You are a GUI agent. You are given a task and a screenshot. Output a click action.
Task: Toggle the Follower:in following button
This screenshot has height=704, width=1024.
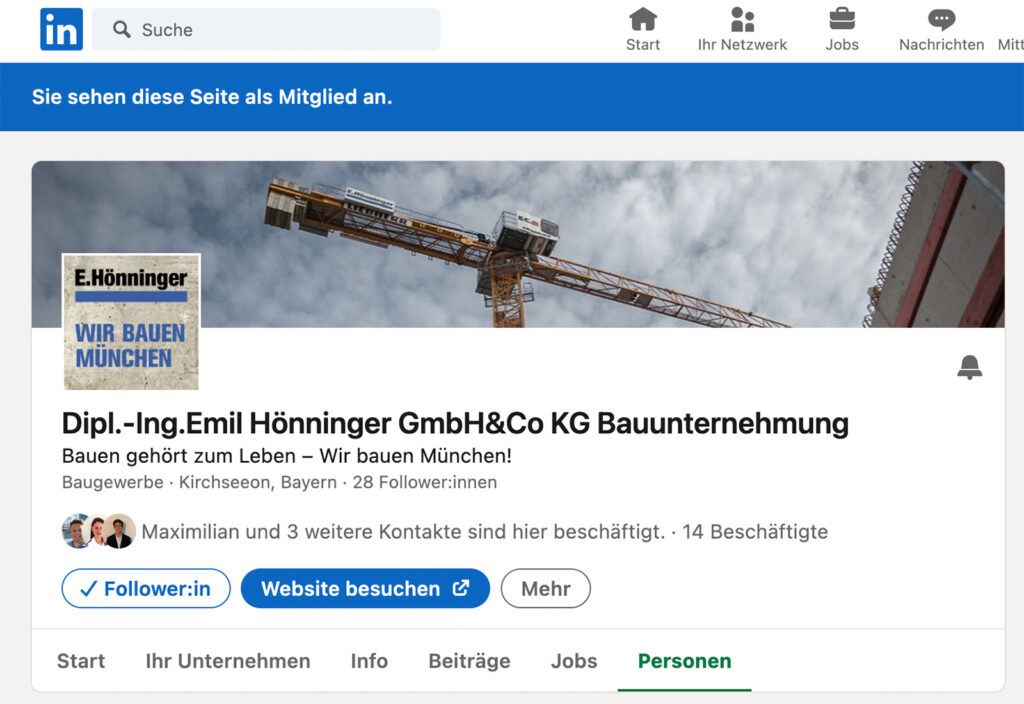point(146,588)
